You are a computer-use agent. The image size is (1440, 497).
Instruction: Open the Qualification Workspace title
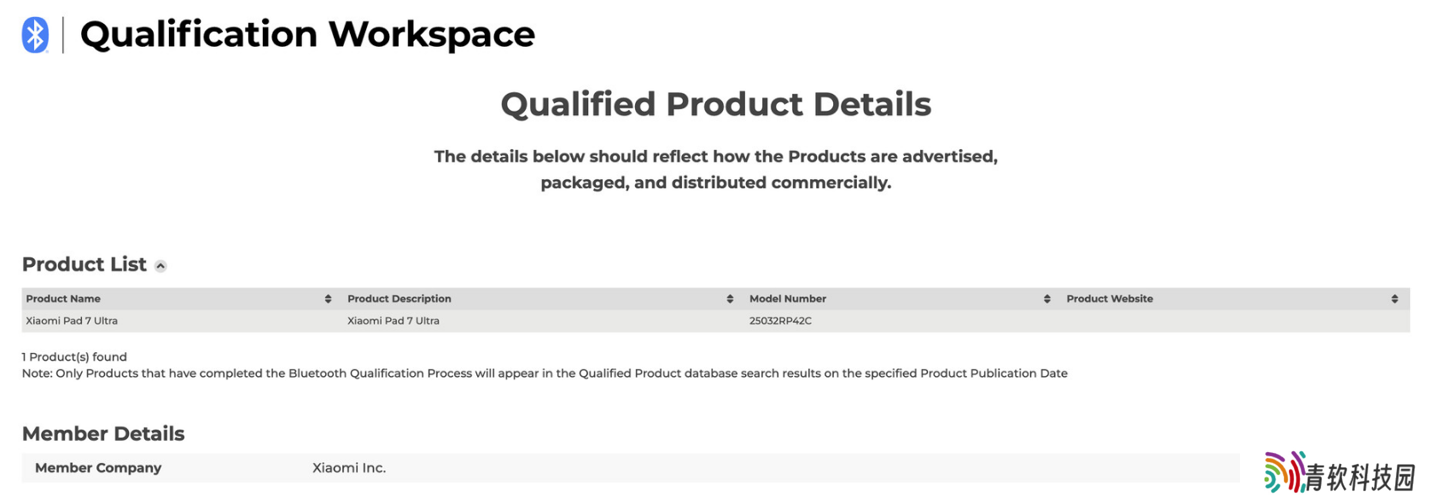click(x=307, y=35)
